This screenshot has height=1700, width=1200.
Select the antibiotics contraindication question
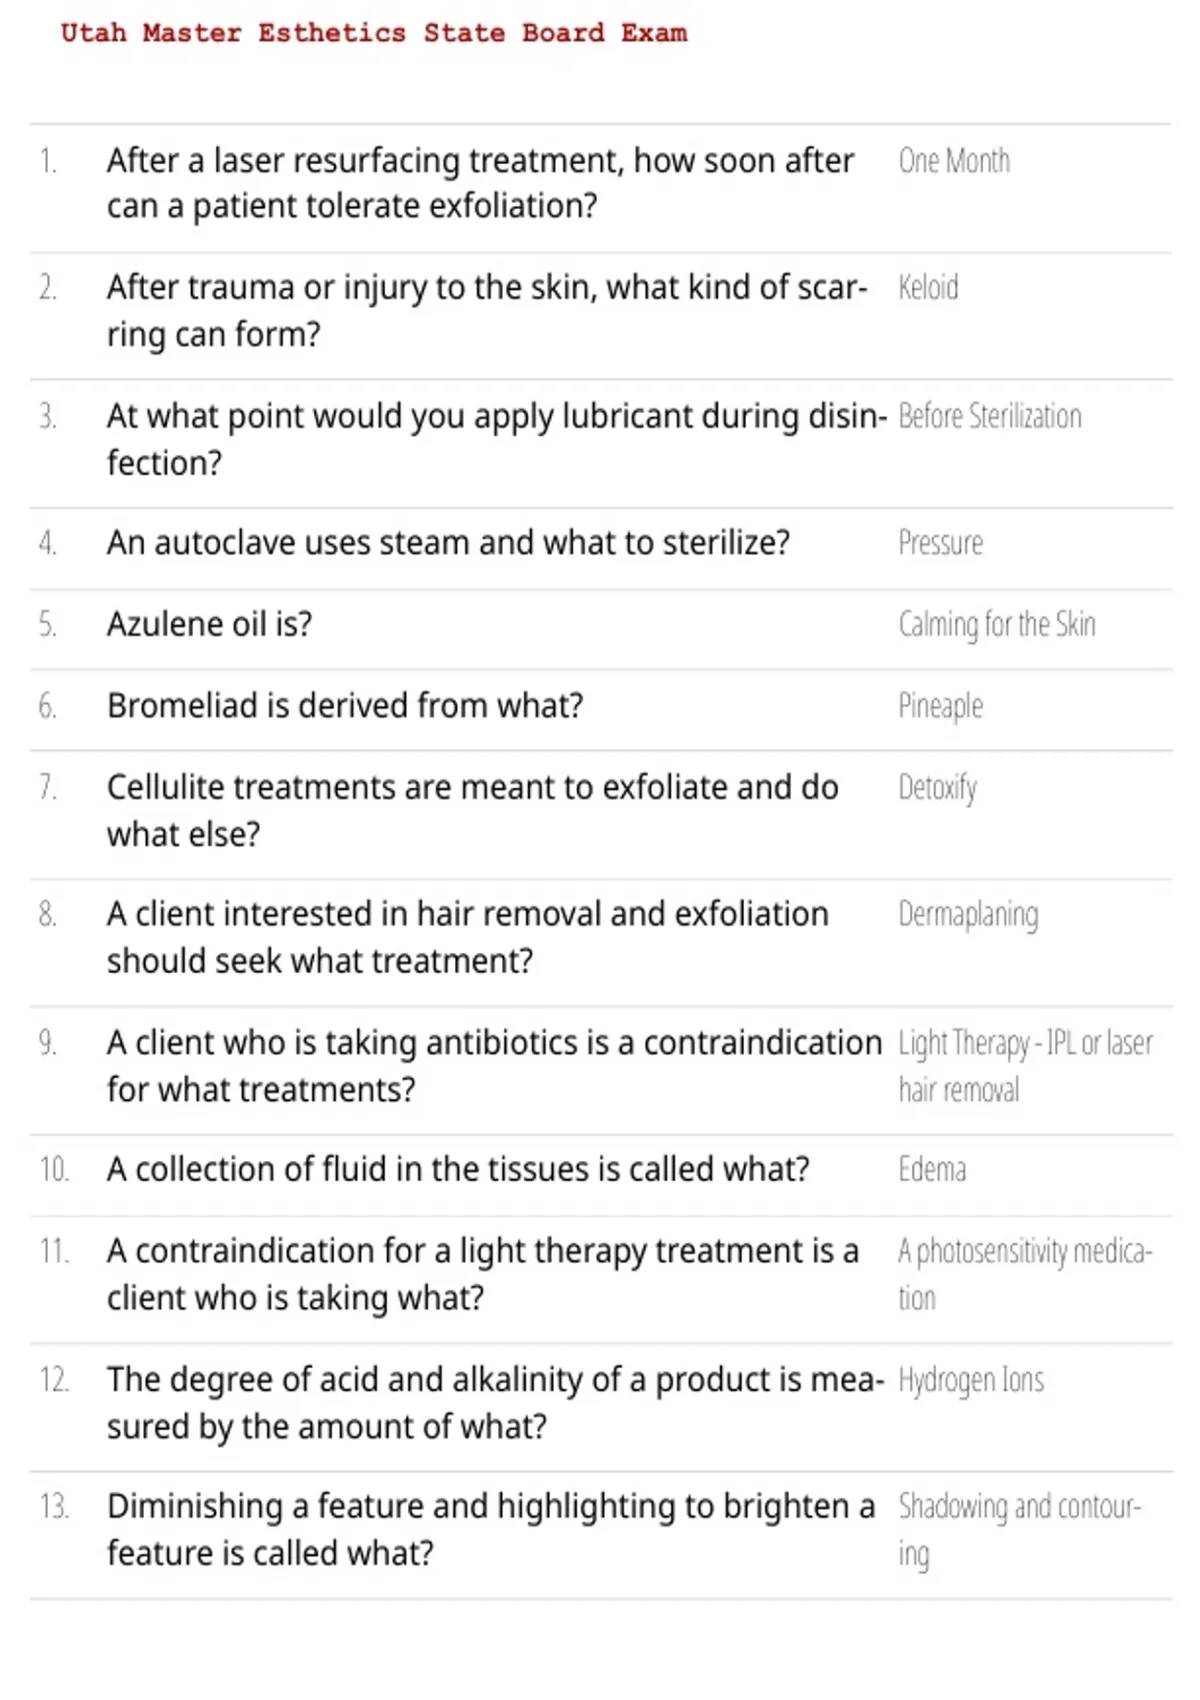[x=495, y=1066]
